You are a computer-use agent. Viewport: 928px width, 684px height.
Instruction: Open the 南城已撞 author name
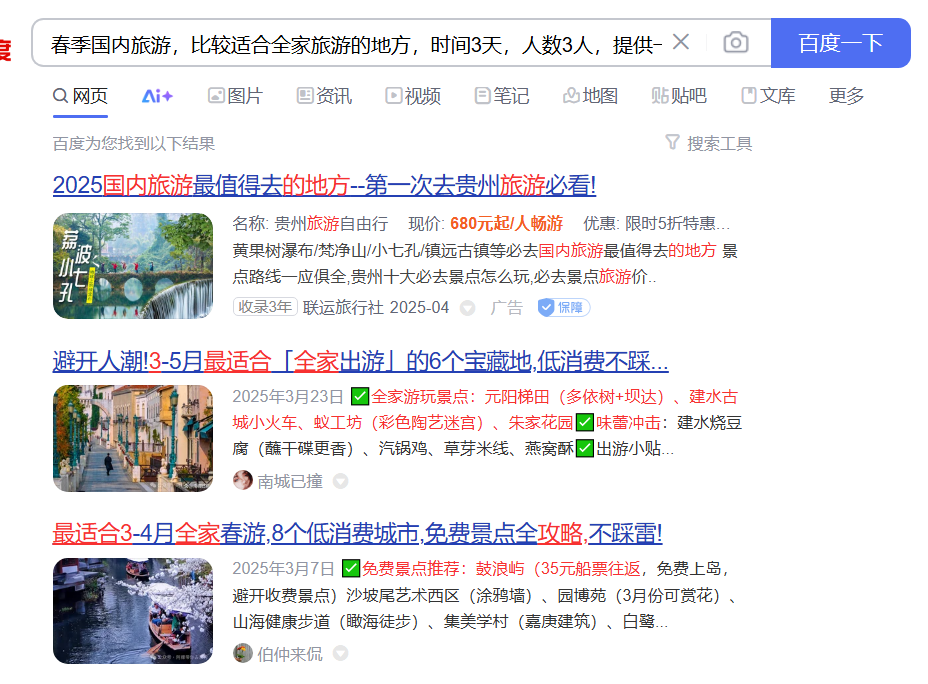coord(290,481)
